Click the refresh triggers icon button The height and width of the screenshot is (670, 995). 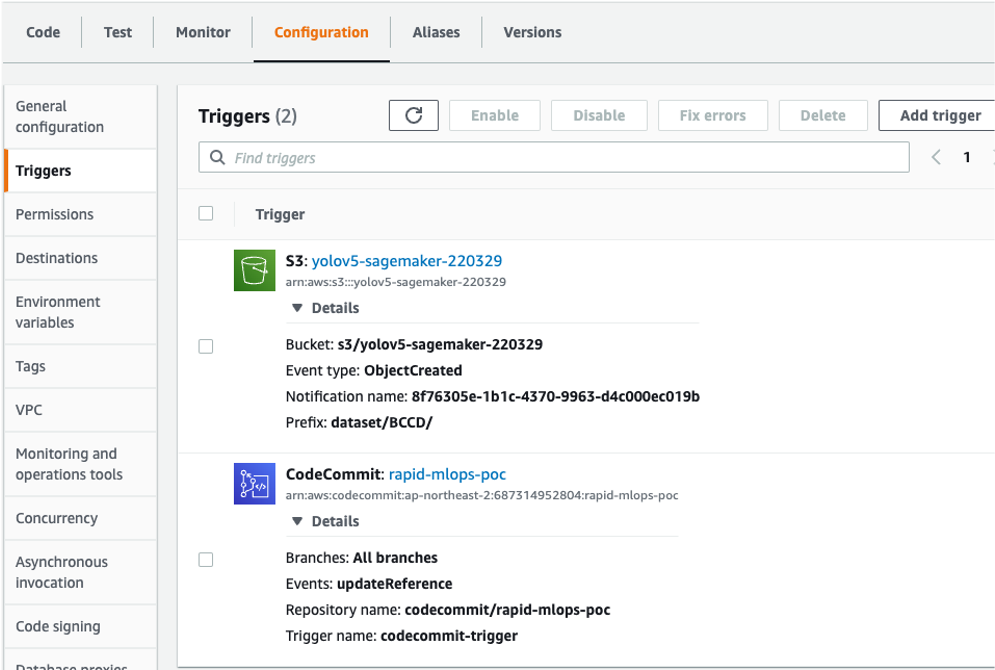pos(413,115)
